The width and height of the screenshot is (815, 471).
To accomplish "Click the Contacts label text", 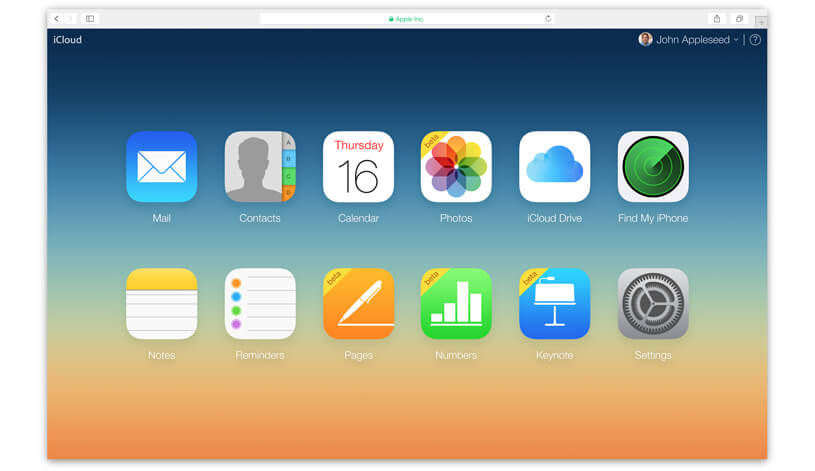I will (x=260, y=218).
